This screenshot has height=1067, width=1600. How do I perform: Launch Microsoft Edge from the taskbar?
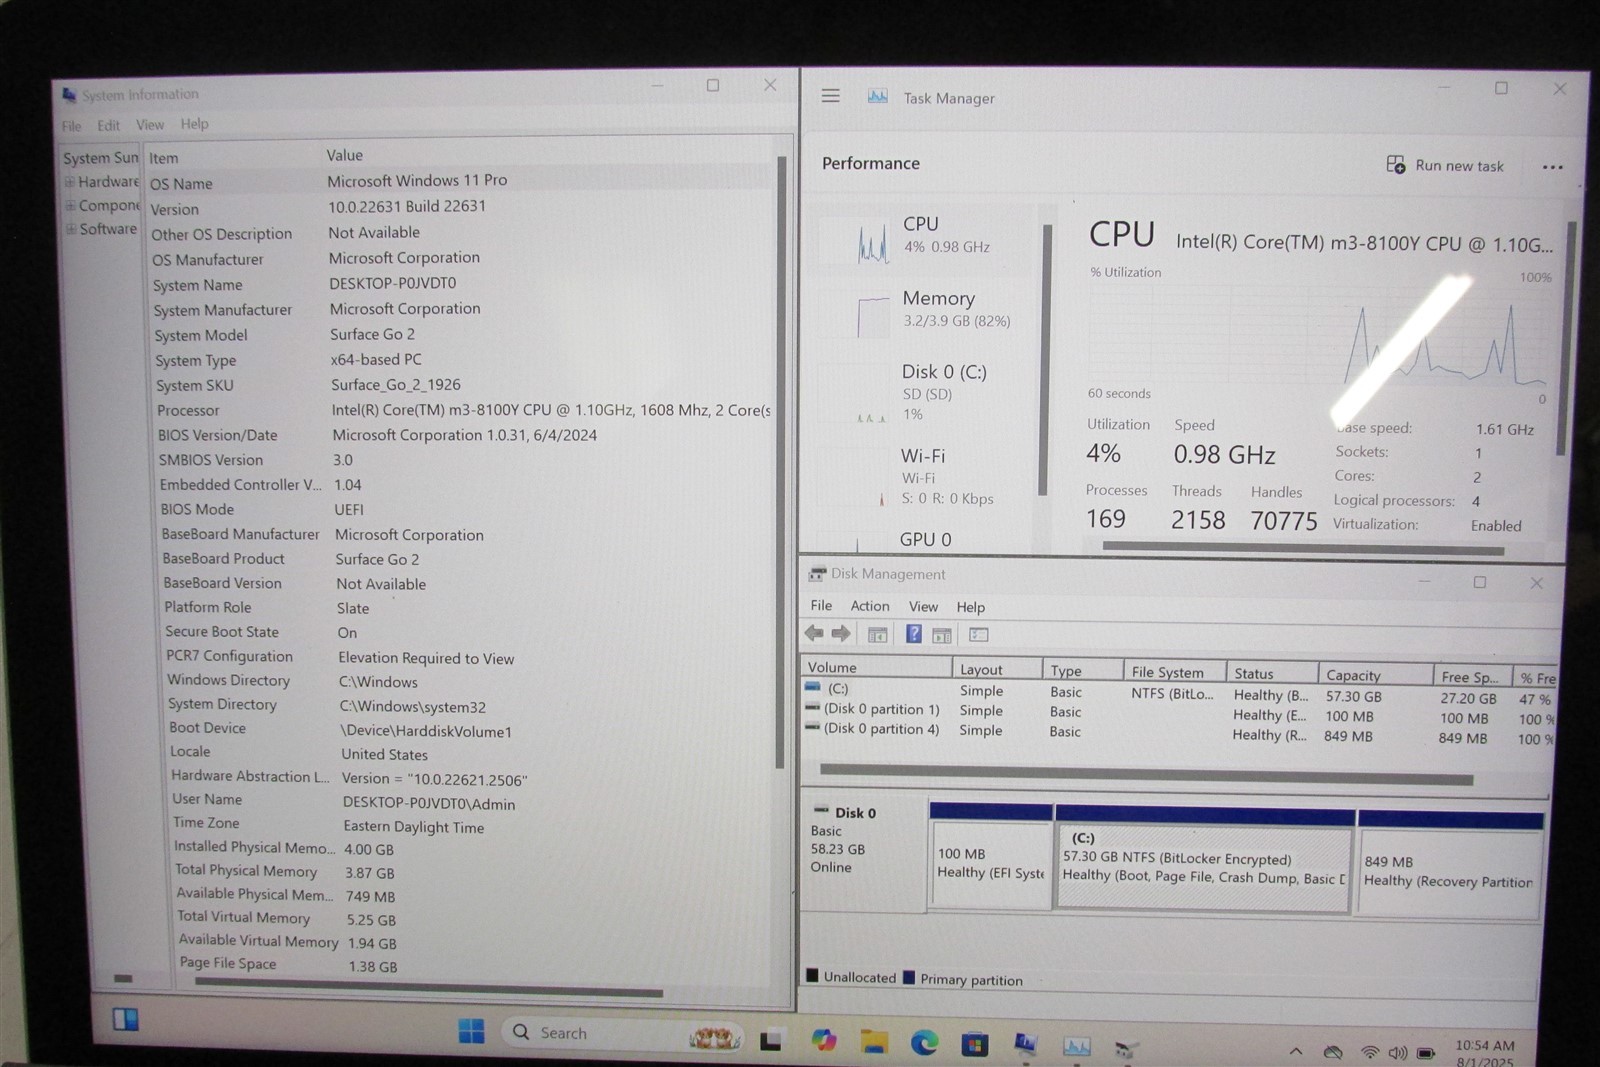tap(924, 1043)
